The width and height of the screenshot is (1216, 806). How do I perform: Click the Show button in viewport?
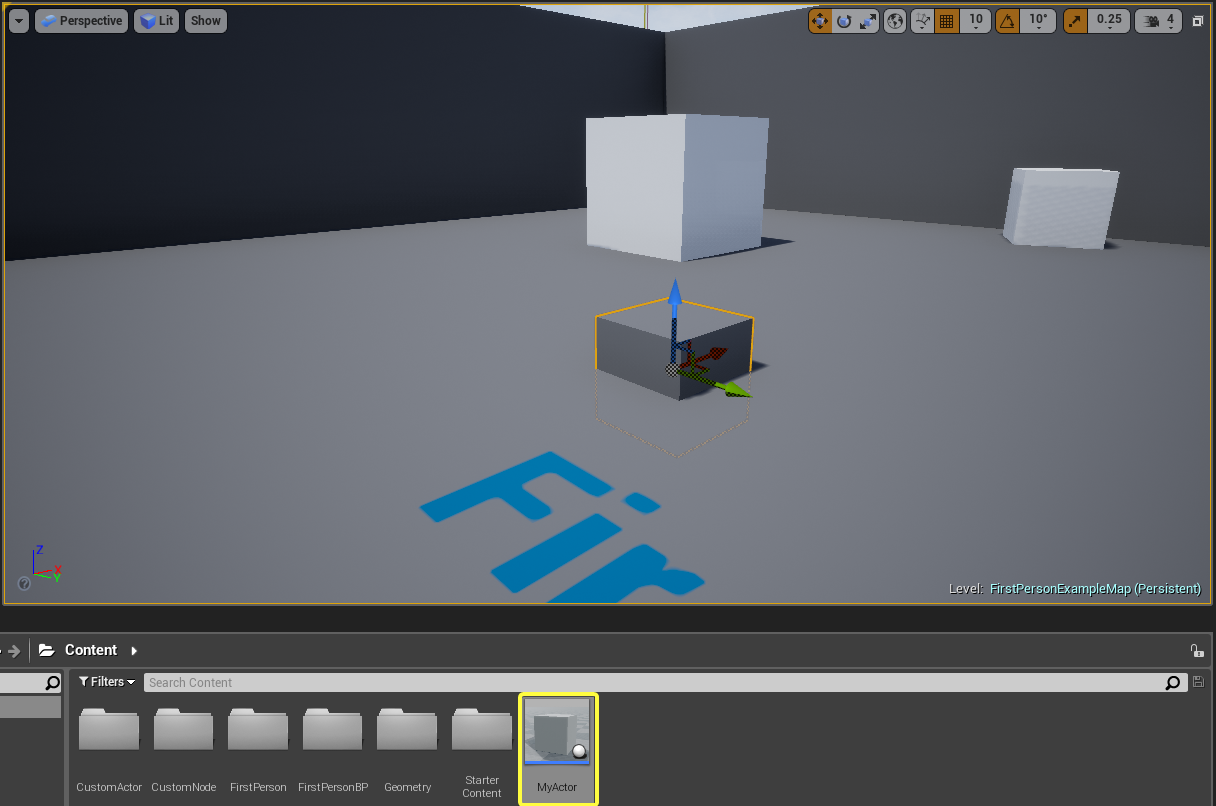click(x=206, y=21)
